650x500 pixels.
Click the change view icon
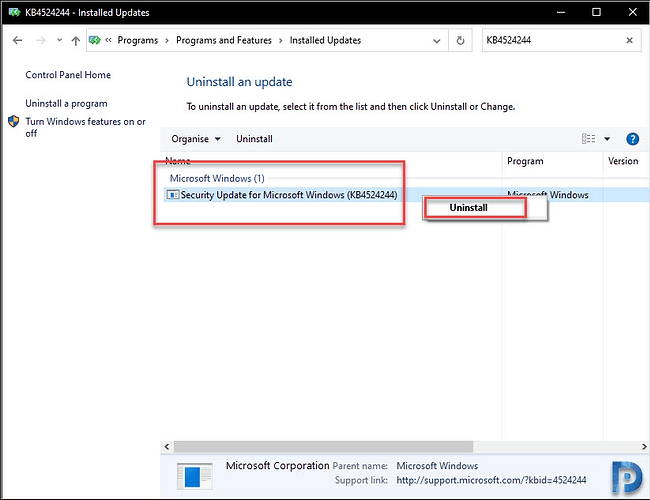589,139
